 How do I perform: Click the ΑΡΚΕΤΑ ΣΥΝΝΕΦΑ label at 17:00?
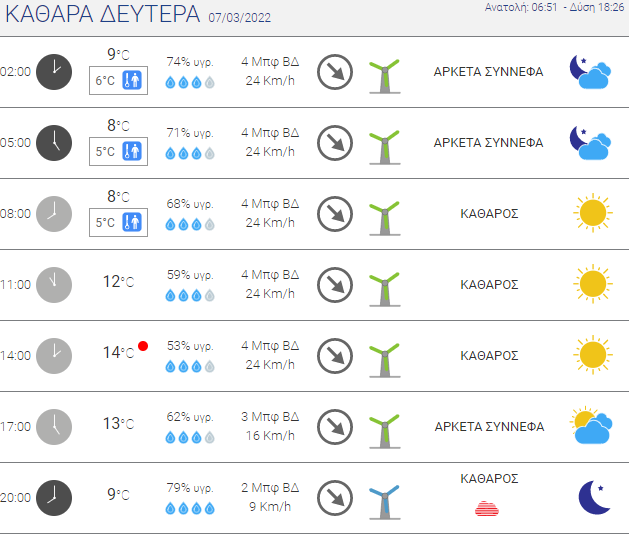coord(489,427)
